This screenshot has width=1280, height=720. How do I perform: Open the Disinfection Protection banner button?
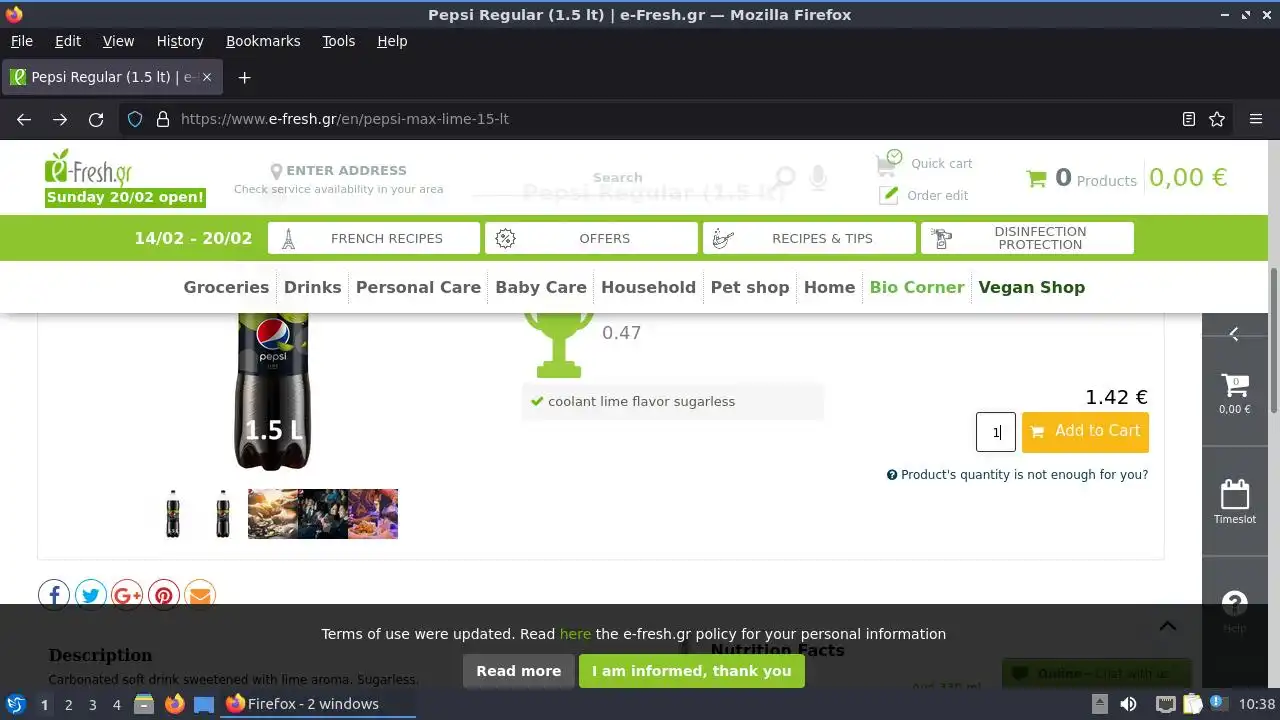coord(1027,238)
